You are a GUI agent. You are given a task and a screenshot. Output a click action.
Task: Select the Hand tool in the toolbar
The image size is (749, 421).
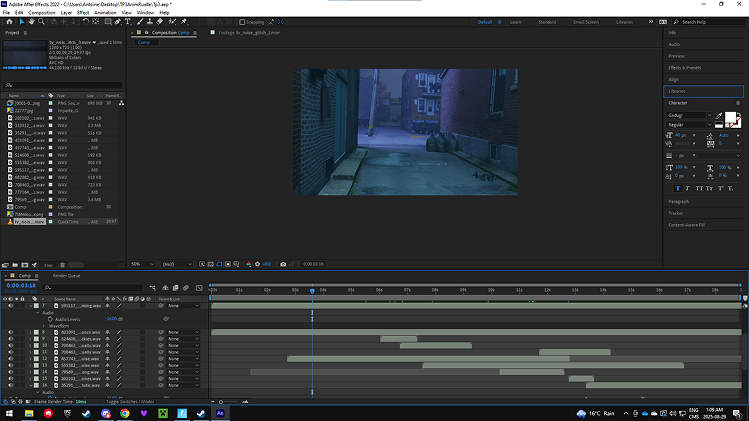pos(33,21)
